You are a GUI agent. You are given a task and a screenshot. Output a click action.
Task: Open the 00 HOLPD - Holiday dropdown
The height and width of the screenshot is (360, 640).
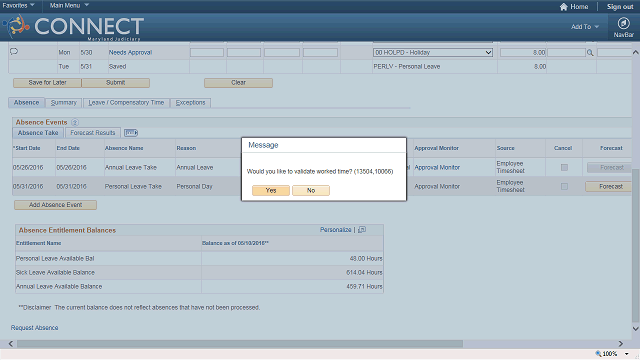[433, 52]
